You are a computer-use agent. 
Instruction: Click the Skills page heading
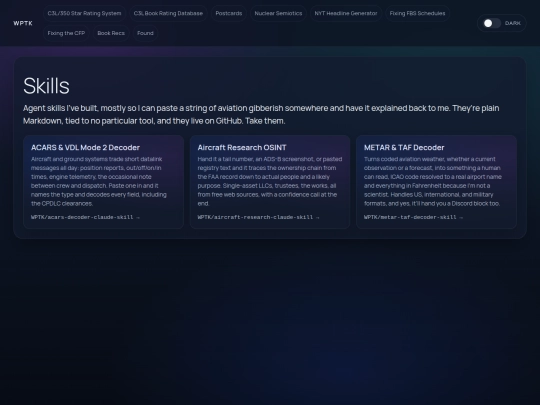[46, 86]
